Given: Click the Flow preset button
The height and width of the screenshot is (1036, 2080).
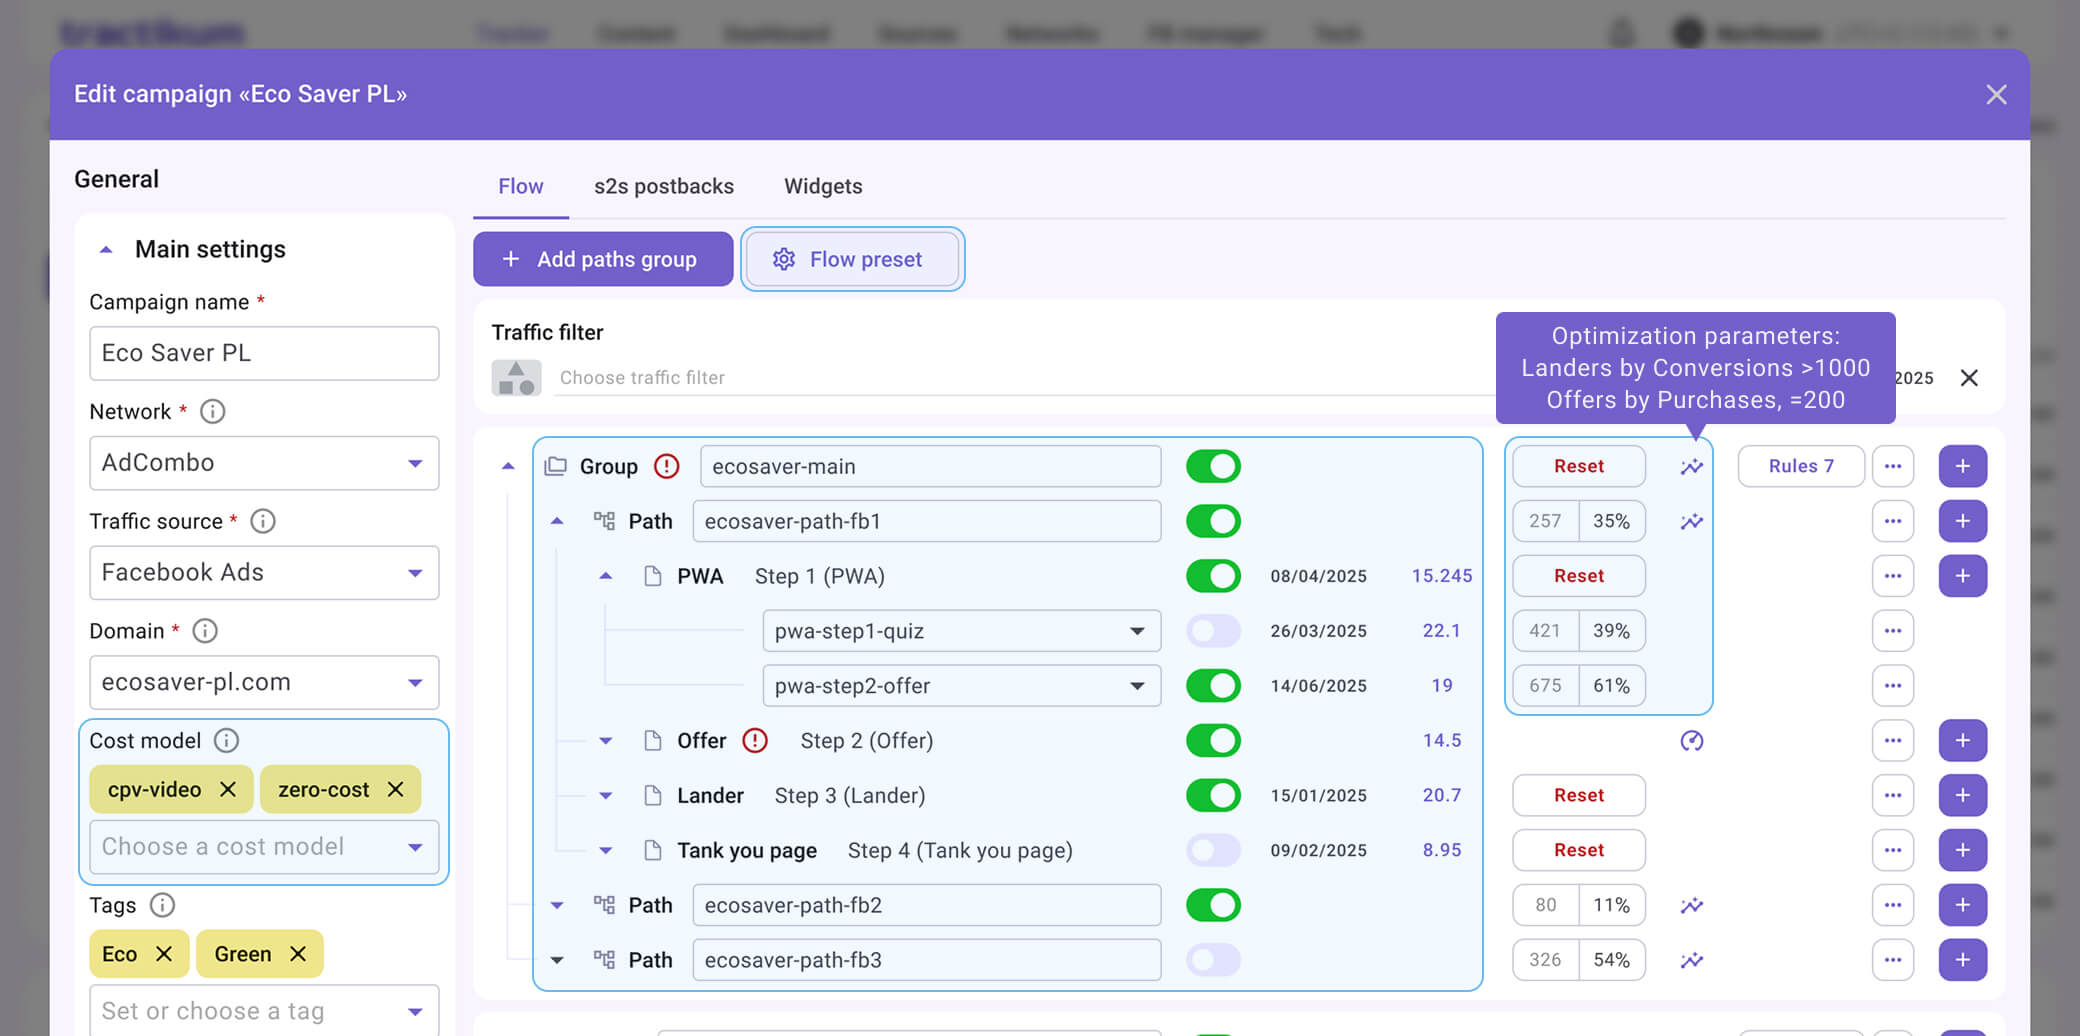Looking at the screenshot, I should click(852, 259).
